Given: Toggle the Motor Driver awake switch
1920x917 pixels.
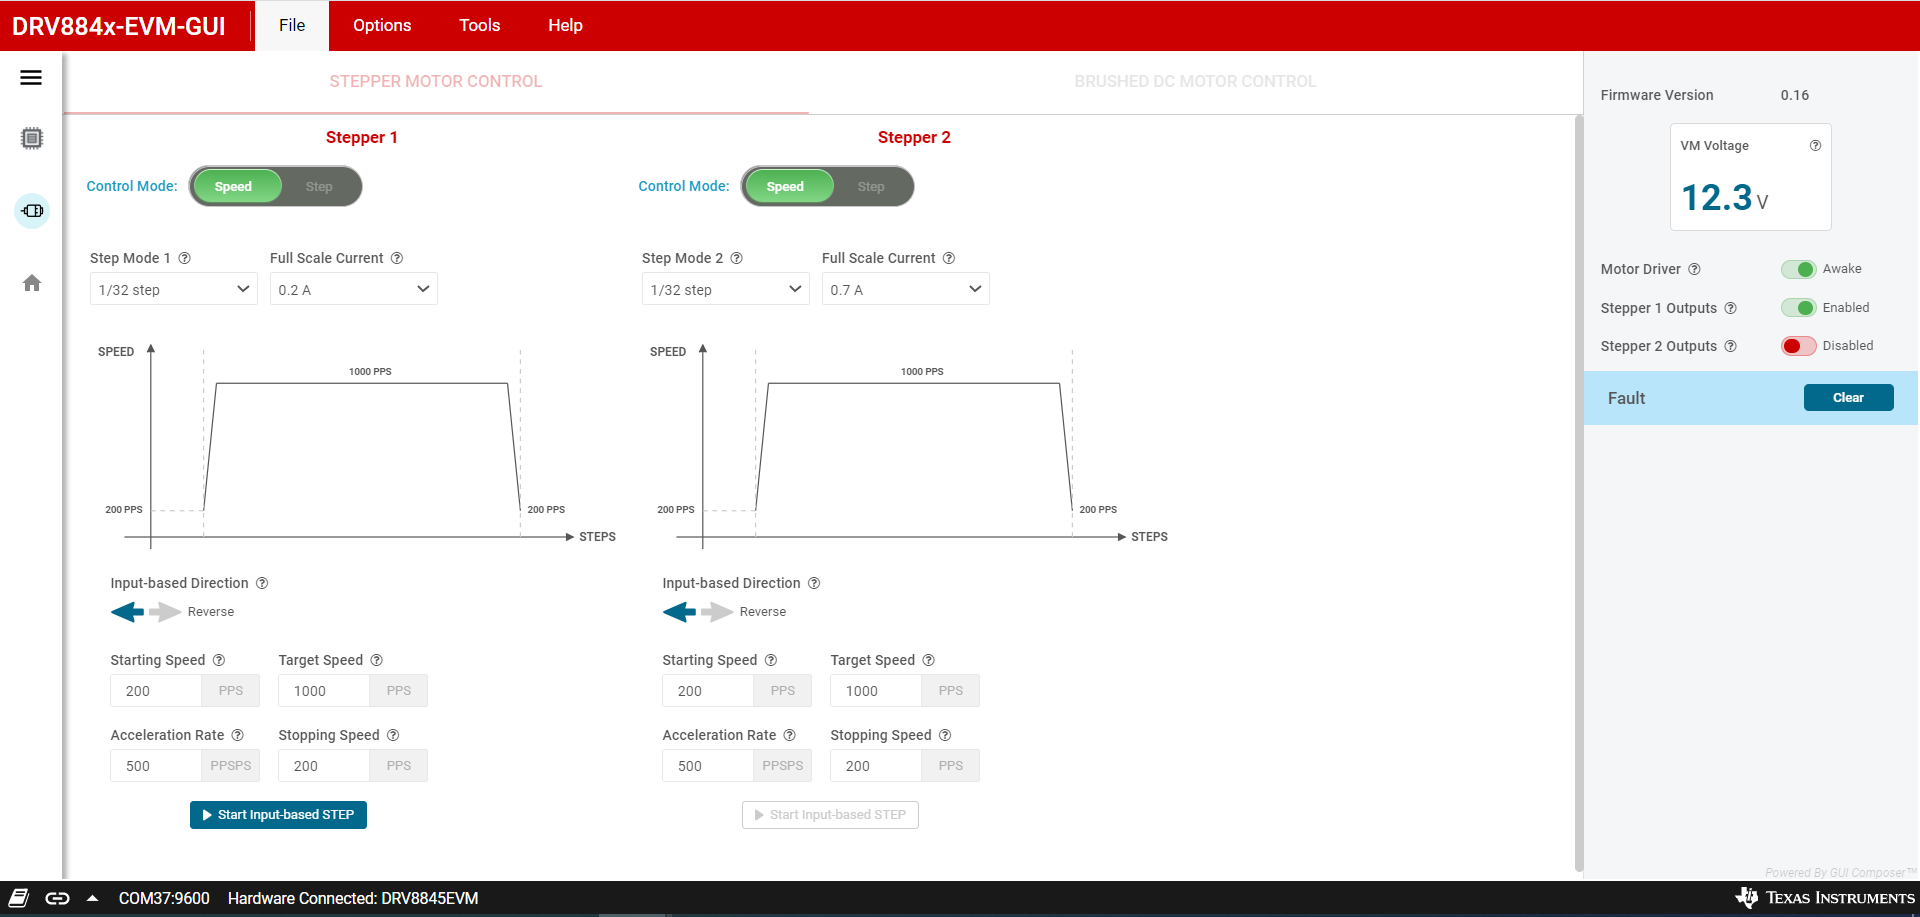Looking at the screenshot, I should pyautogui.click(x=1798, y=269).
